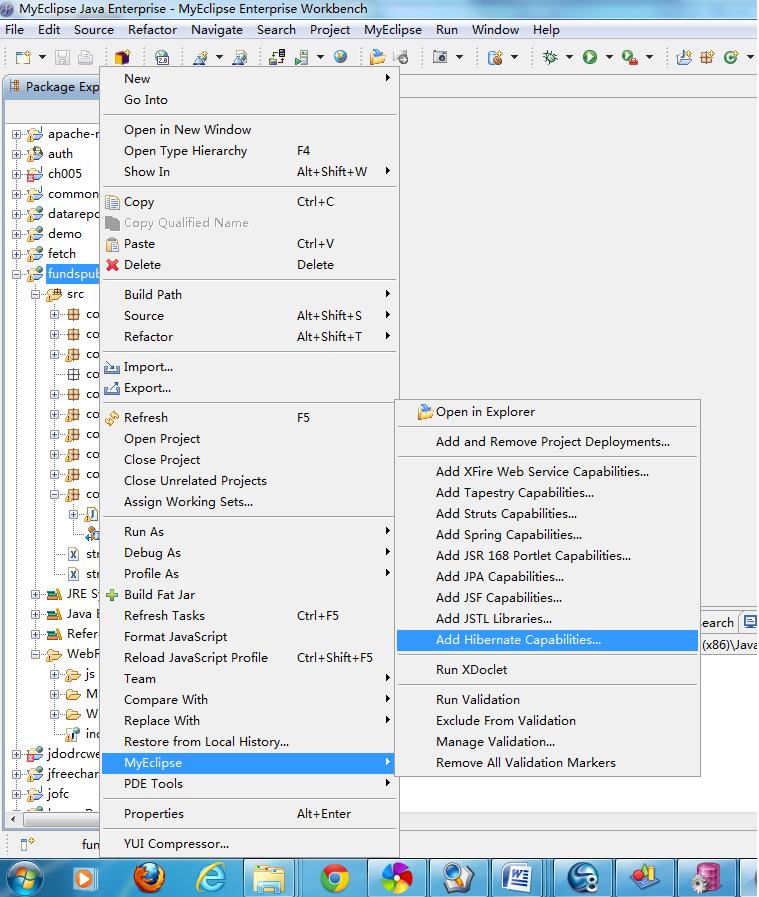This screenshot has width=759, height=897.
Task: Select Export in the context menu
Action: [249, 388]
